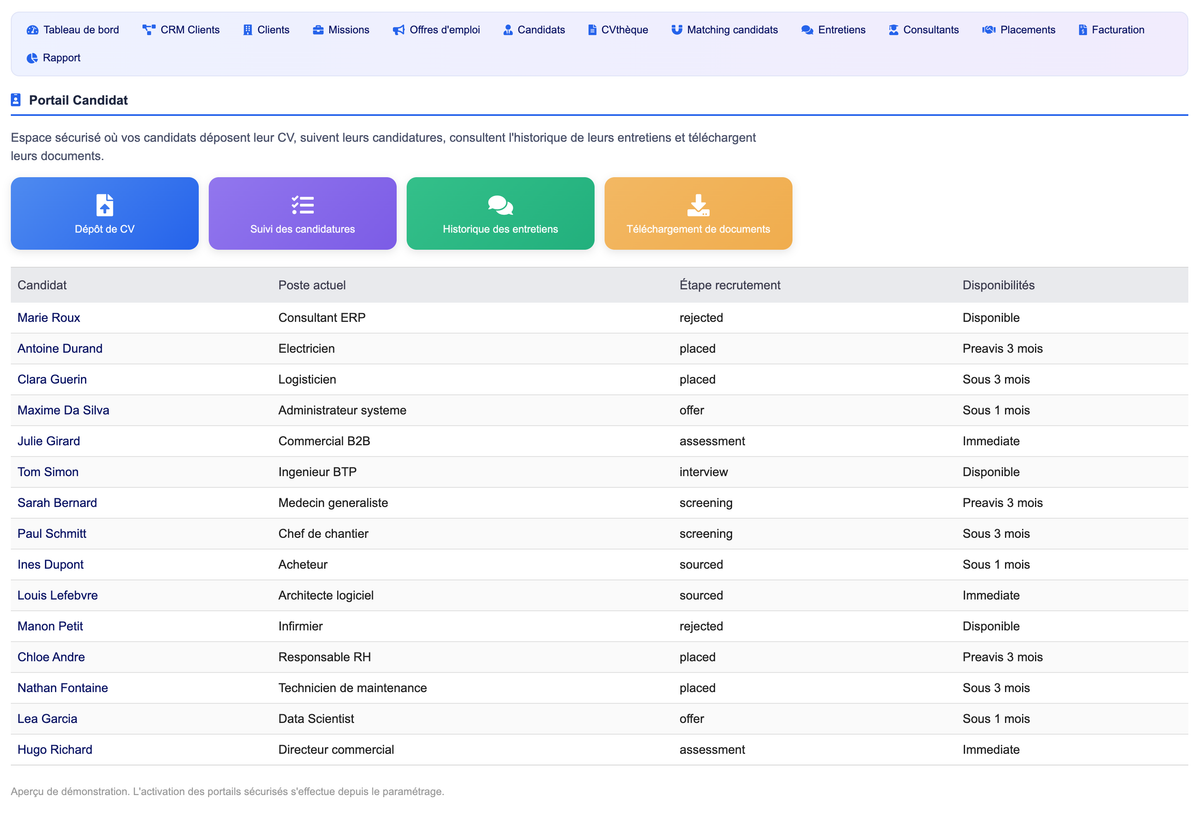Click the Matching candidats magnet icon

(x=677, y=30)
